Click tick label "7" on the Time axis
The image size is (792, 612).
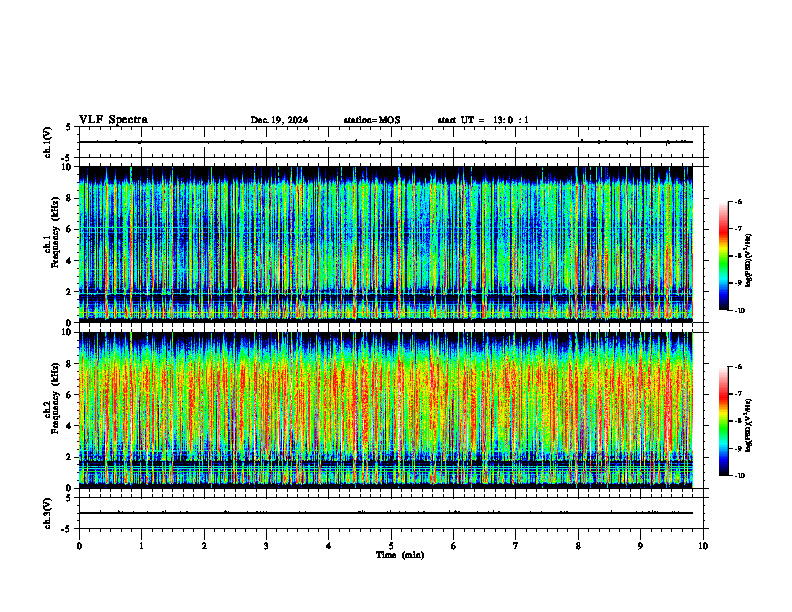[516, 546]
